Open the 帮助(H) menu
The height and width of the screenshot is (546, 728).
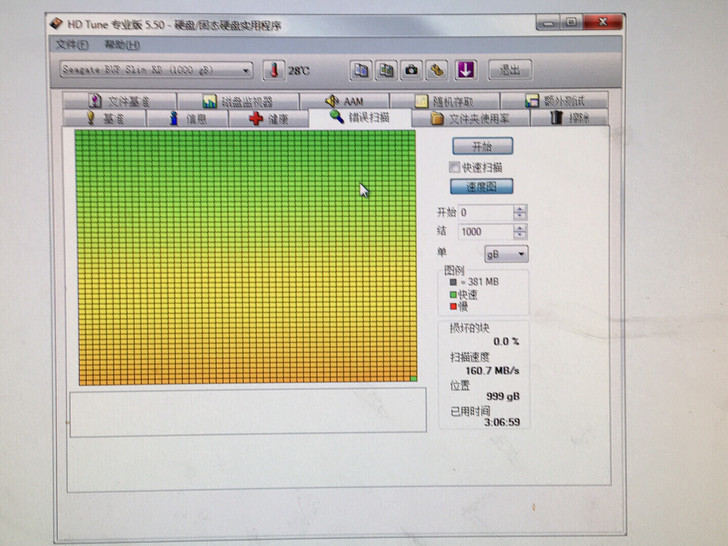122,45
